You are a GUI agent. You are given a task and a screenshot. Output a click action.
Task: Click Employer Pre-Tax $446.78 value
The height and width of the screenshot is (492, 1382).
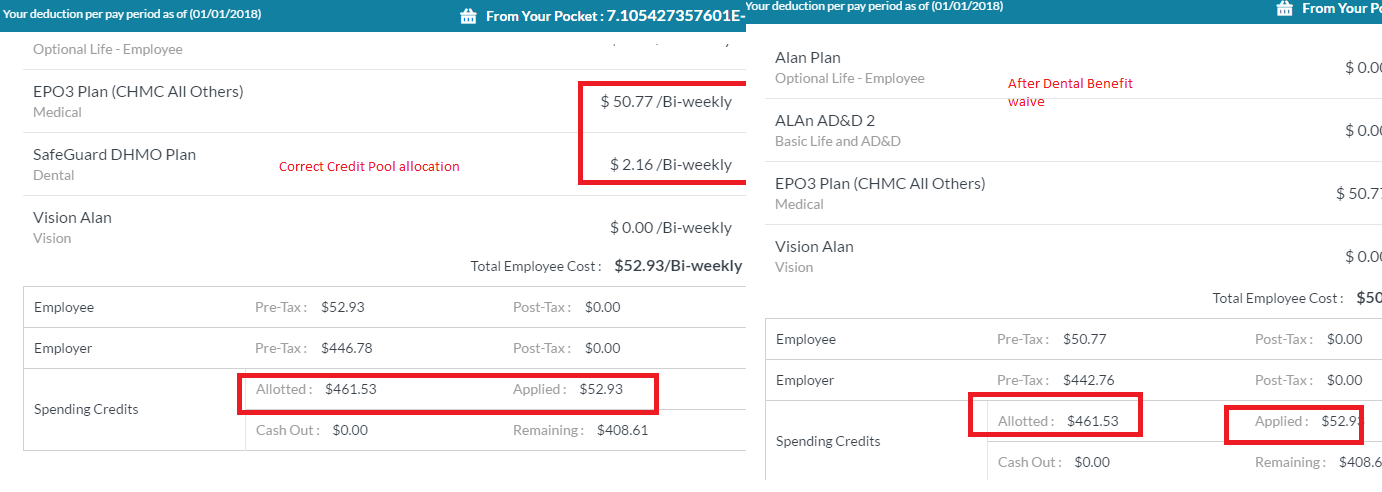(346, 348)
